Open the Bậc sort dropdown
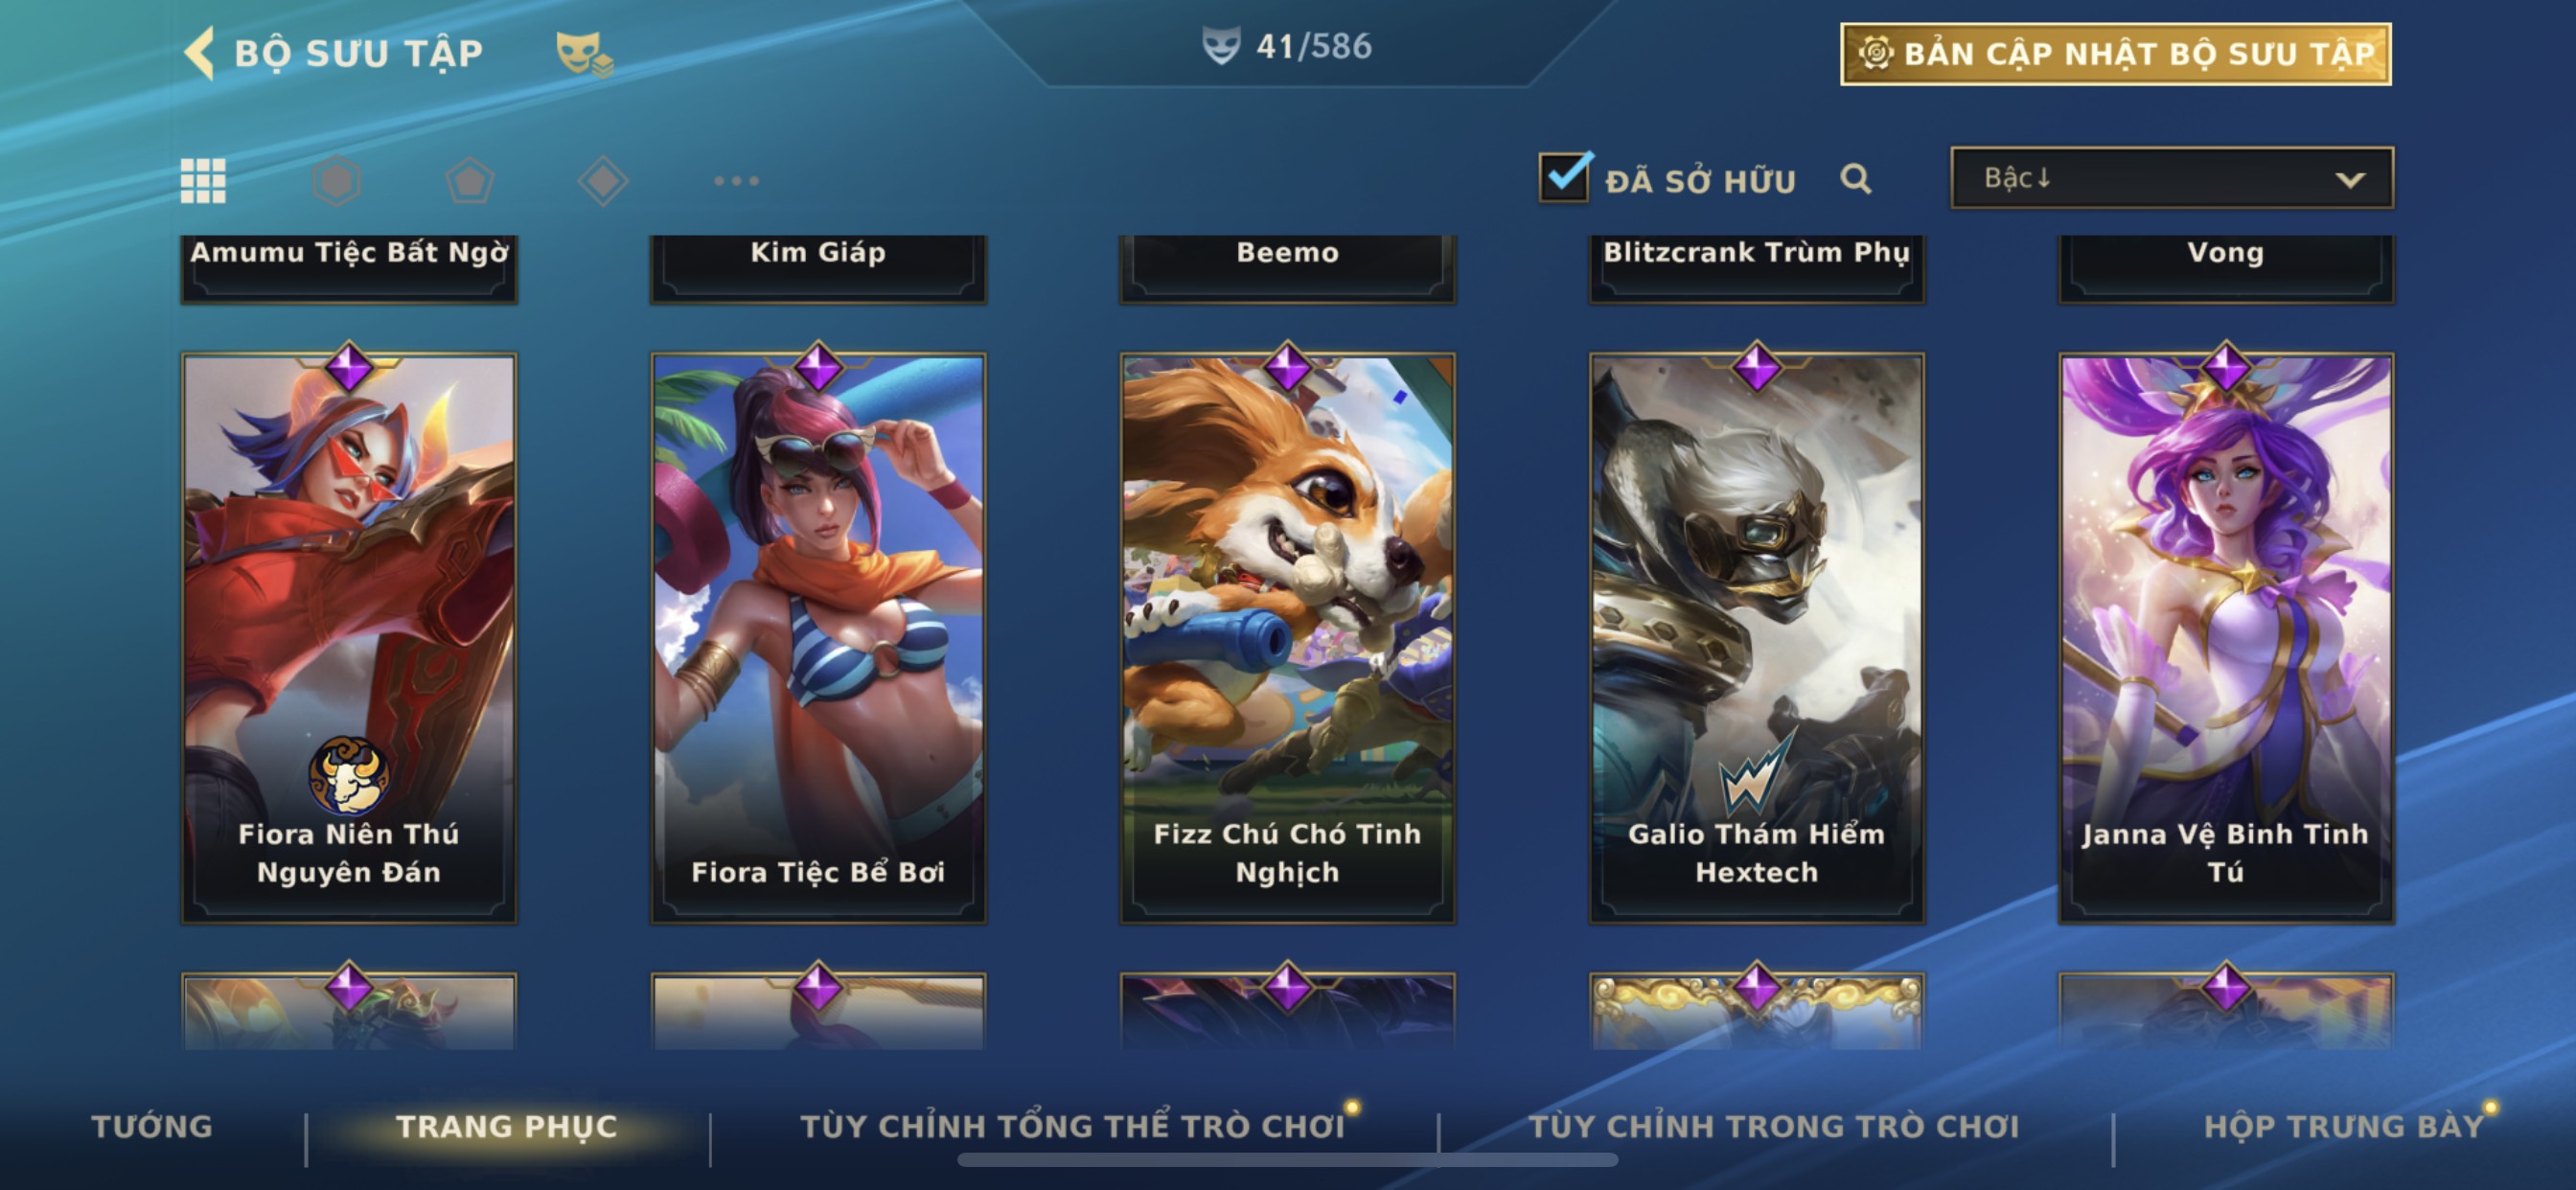Viewport: 2576px width, 1190px height. pyautogui.click(x=2172, y=178)
